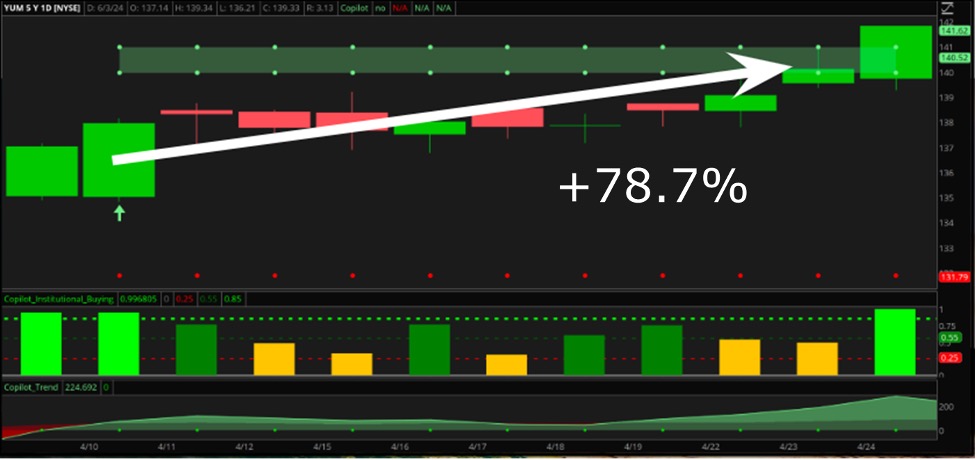
Task: Click the green up-arrow buy signal
Action: (119, 212)
